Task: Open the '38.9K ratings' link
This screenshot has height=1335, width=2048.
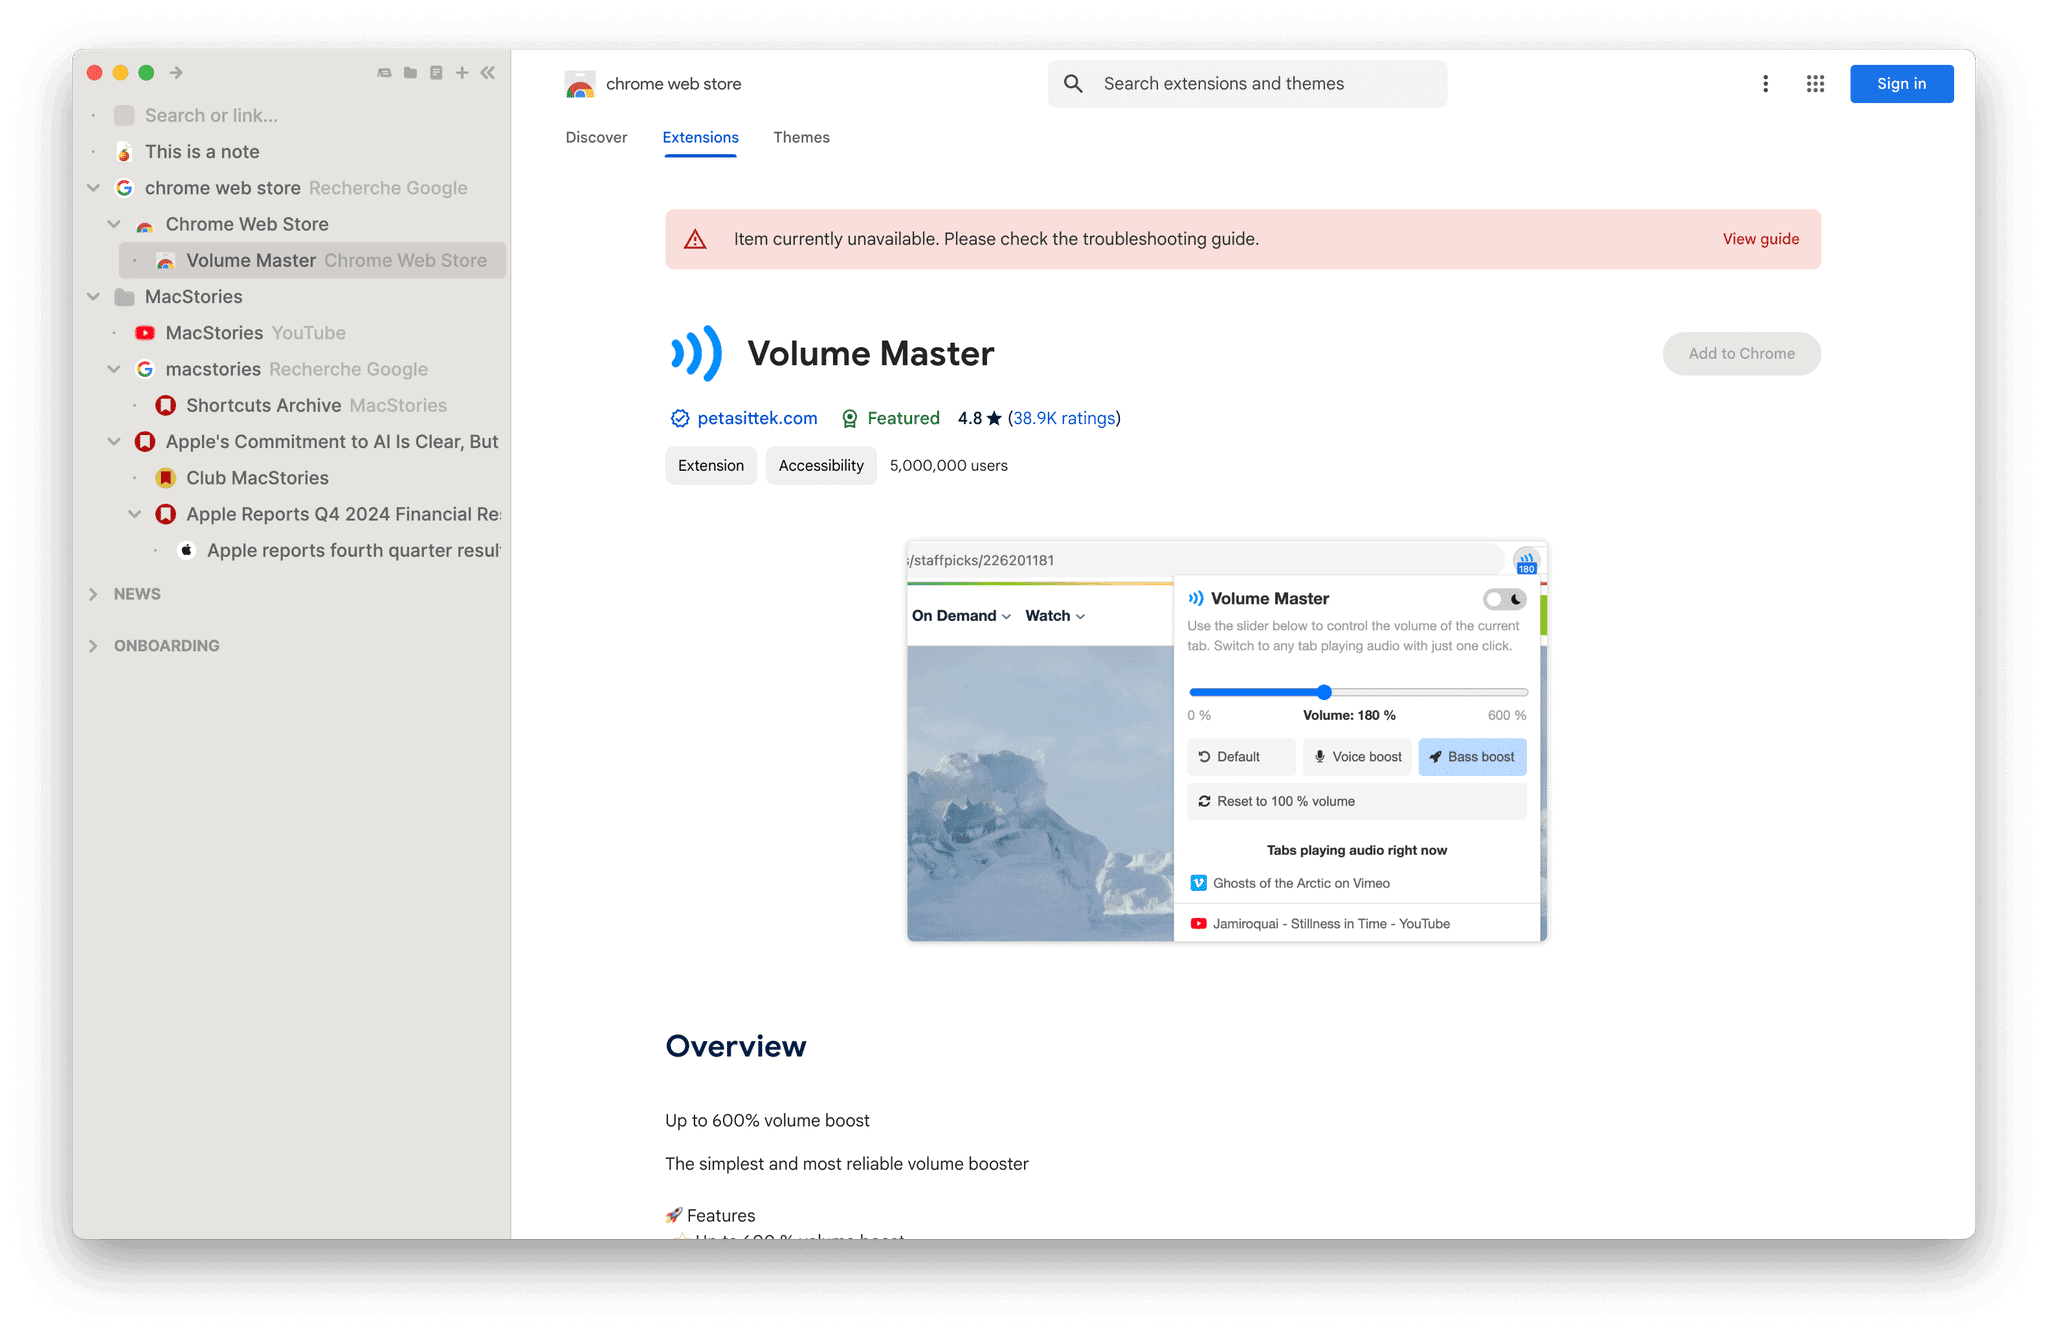Action: click(1064, 418)
